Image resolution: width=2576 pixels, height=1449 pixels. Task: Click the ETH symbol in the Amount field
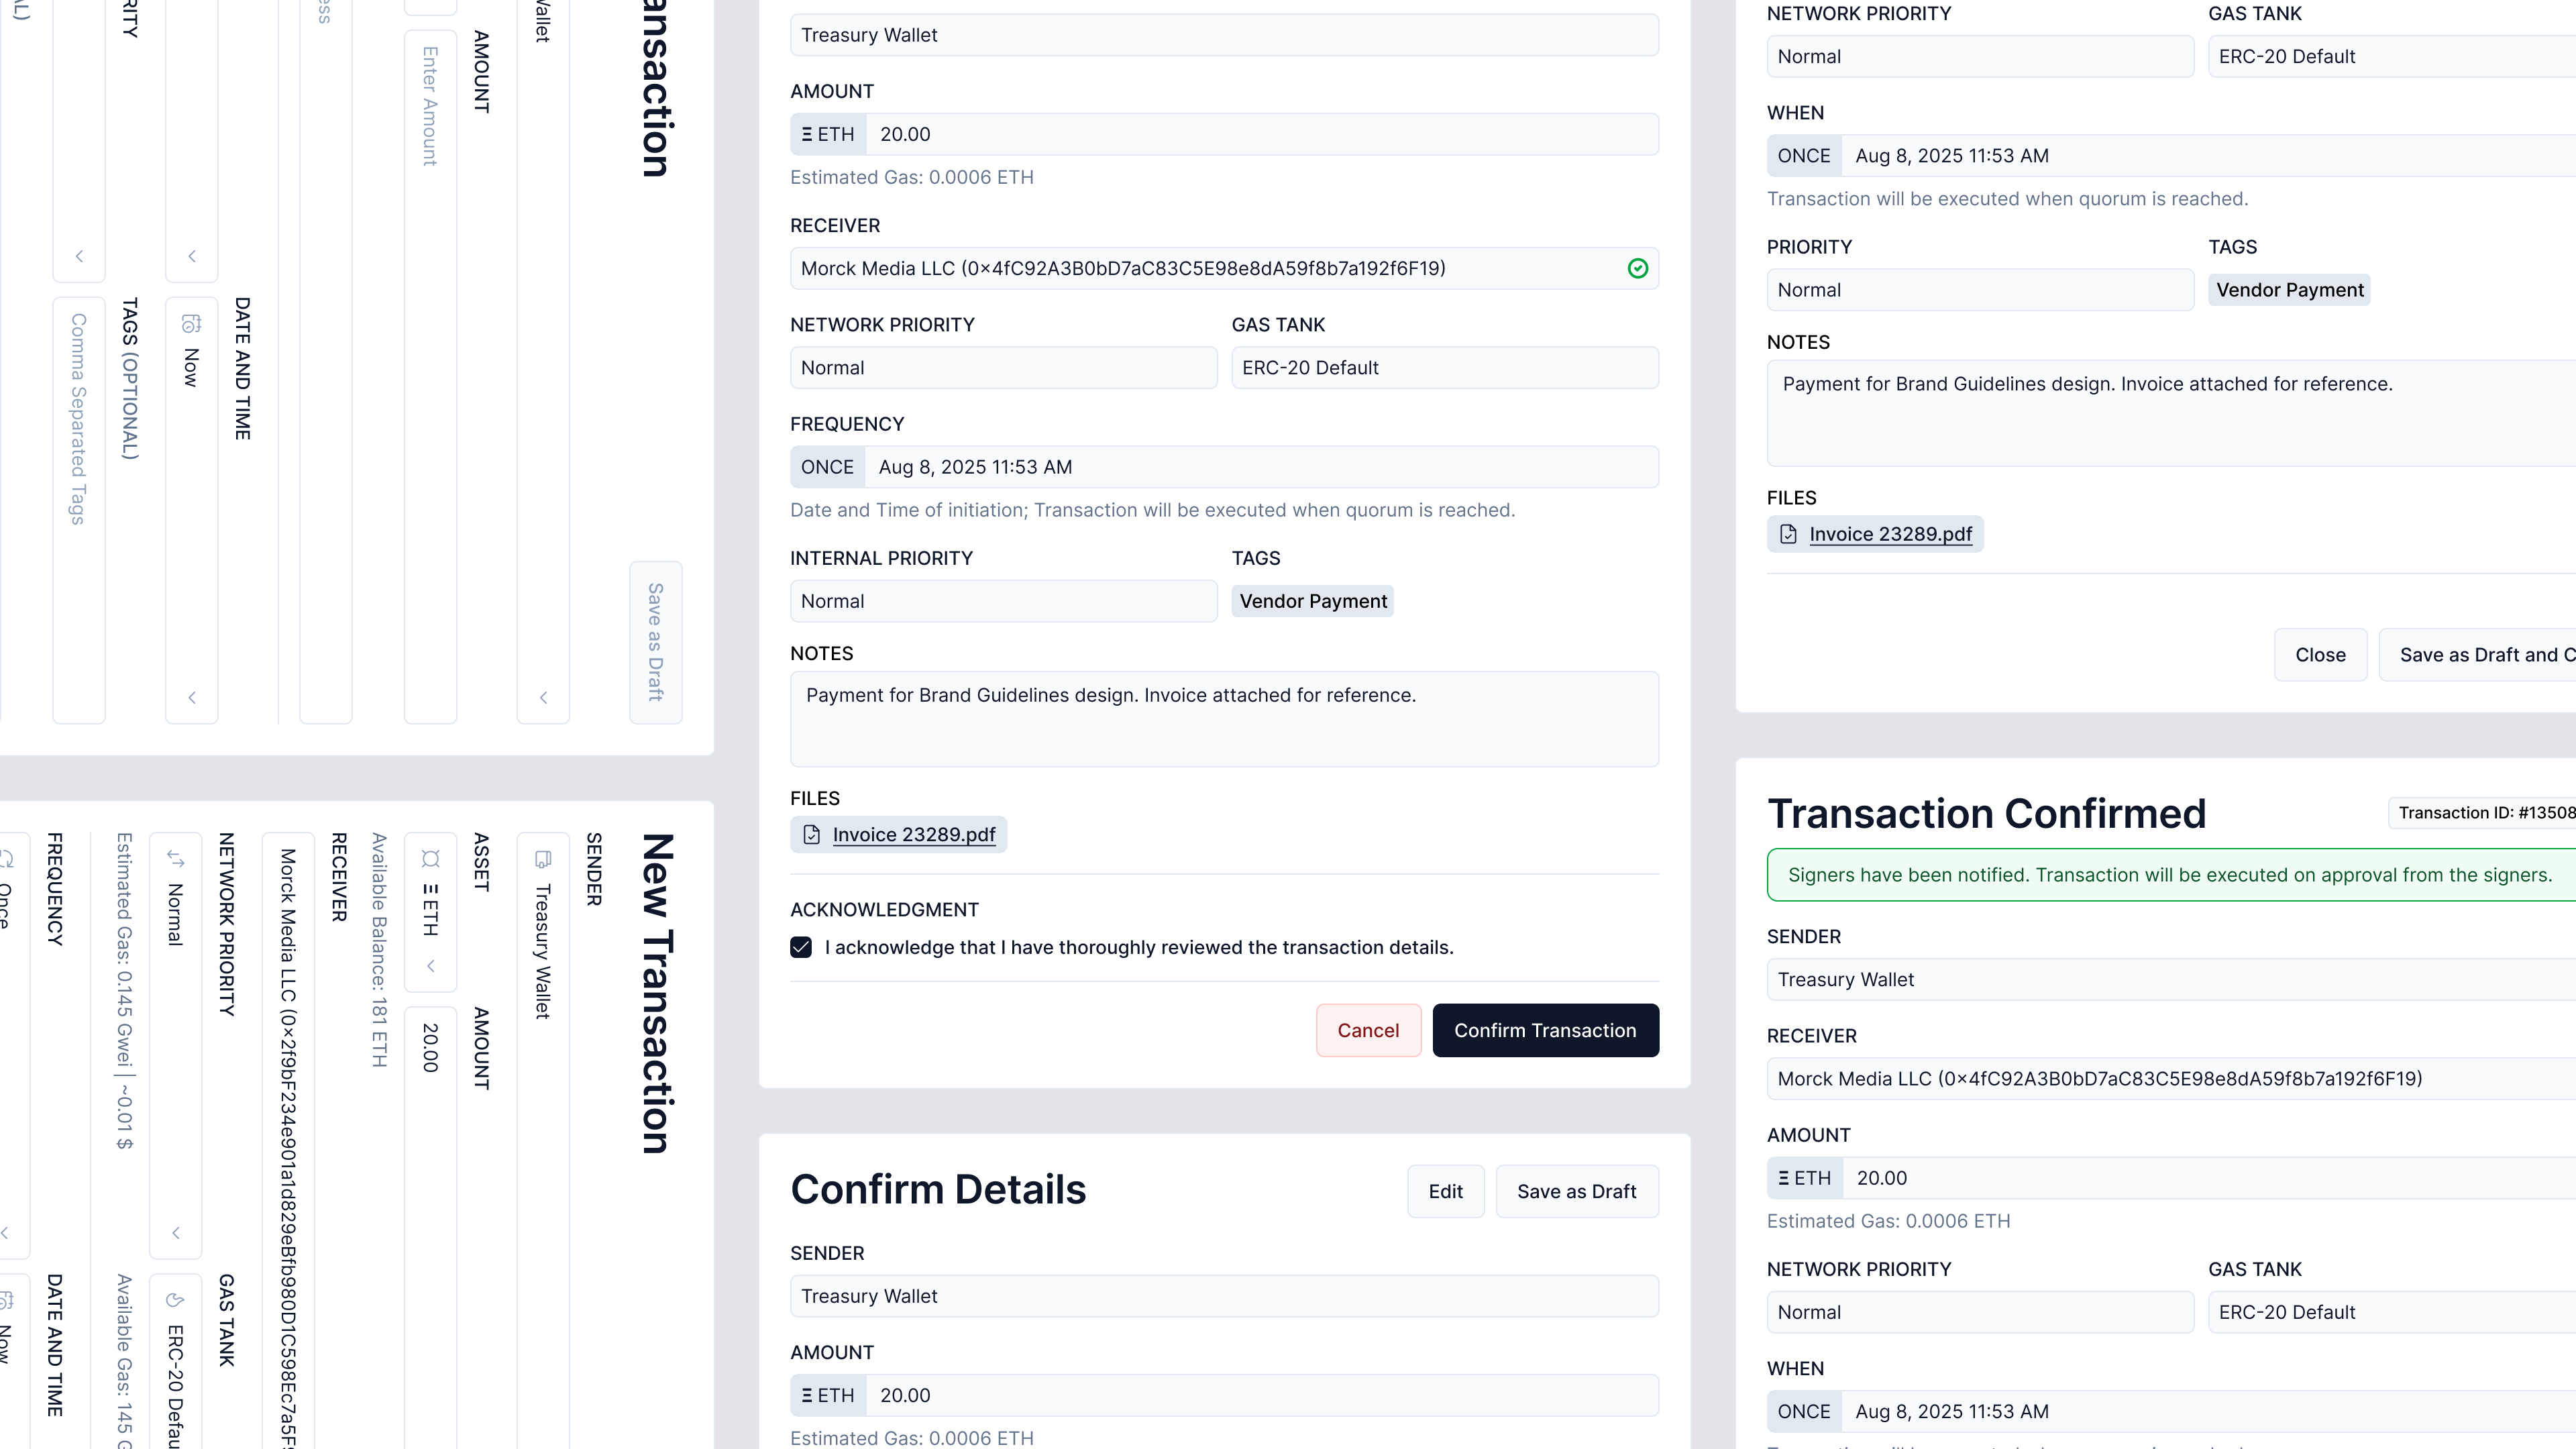[x=827, y=133]
